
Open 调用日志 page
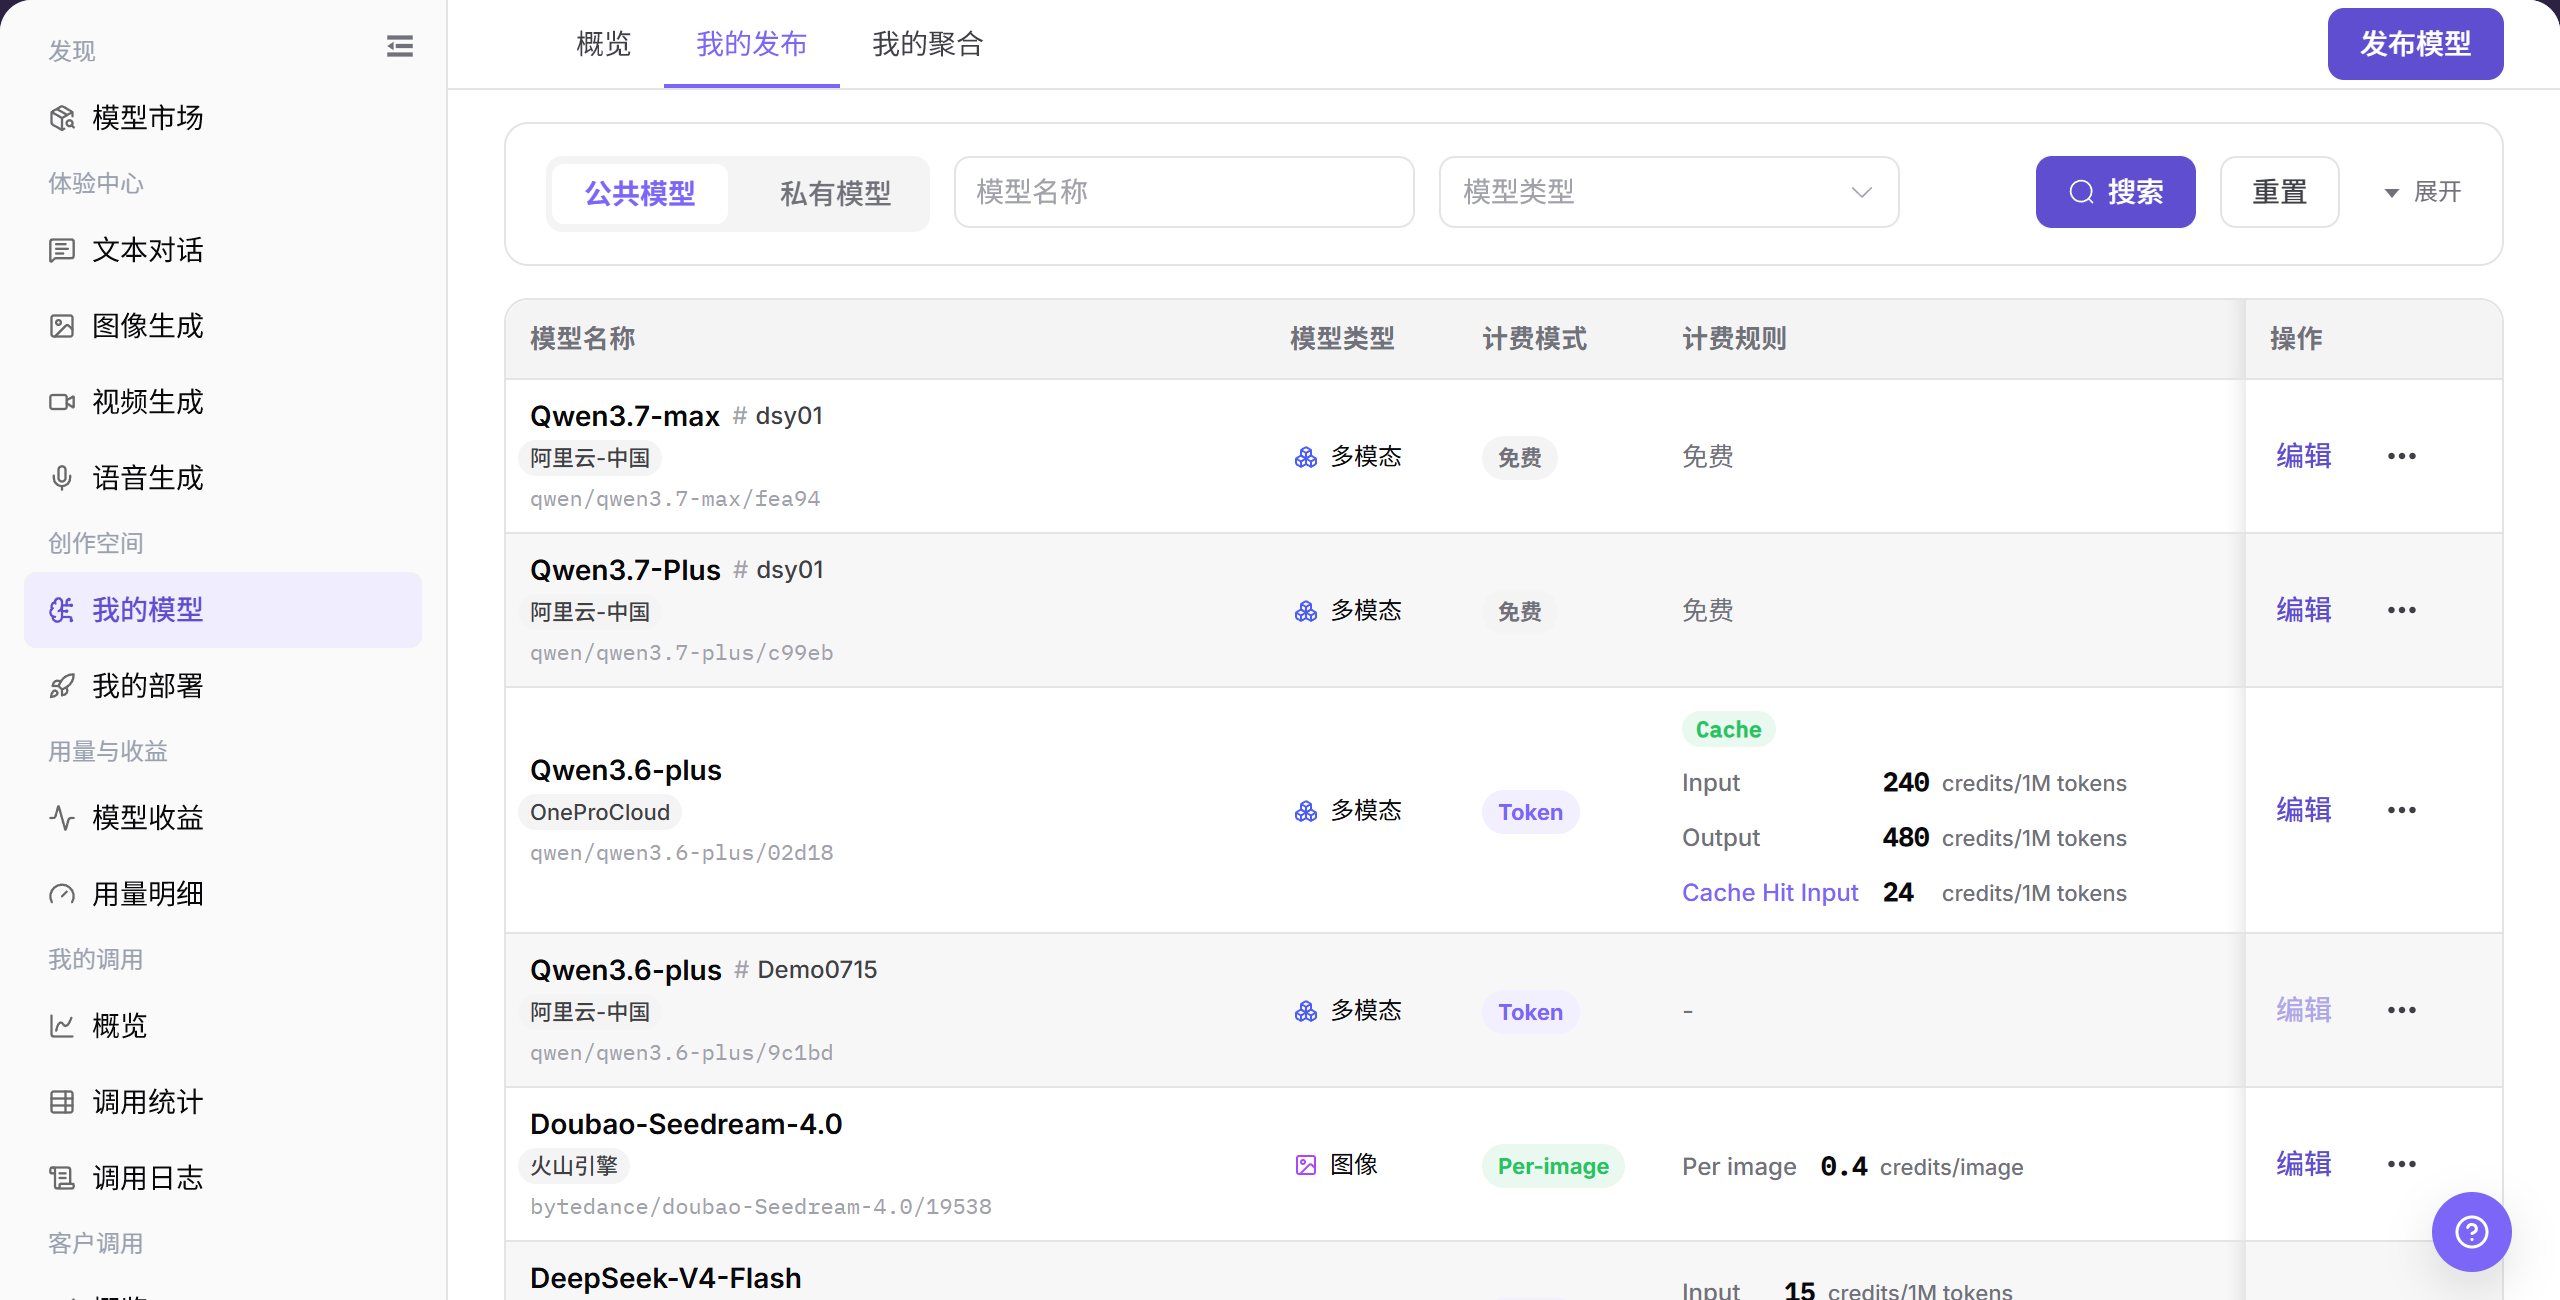pyautogui.click(x=222, y=1178)
